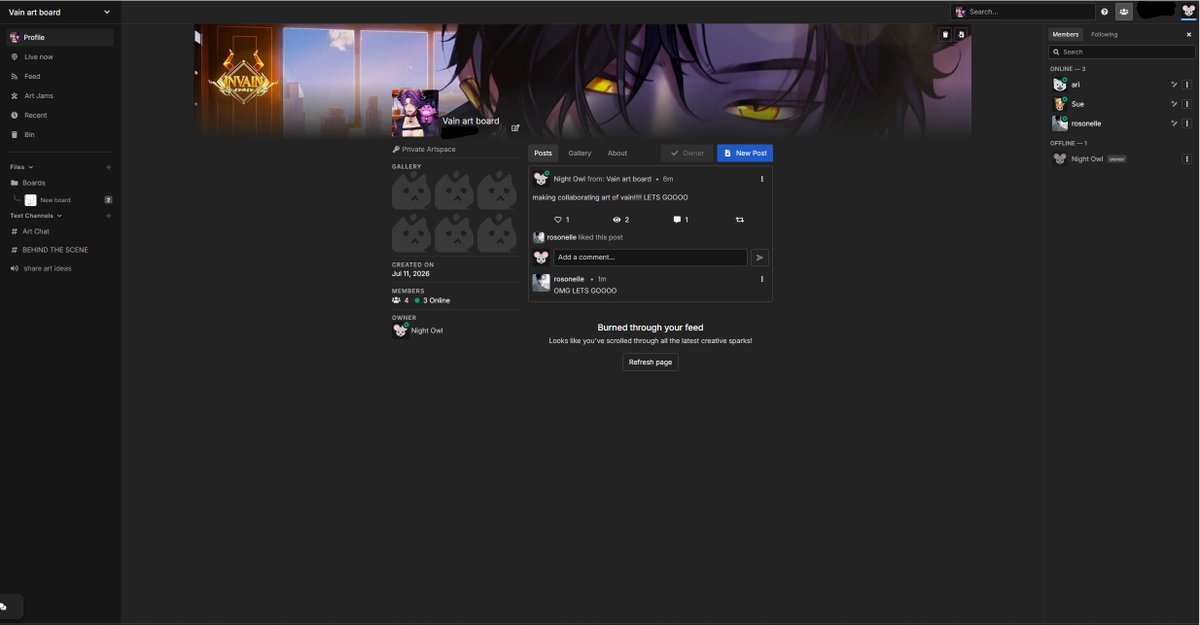Screen dimensions: 1200x625
Task: Click the Private Artspace label
Action: [x=424, y=149]
